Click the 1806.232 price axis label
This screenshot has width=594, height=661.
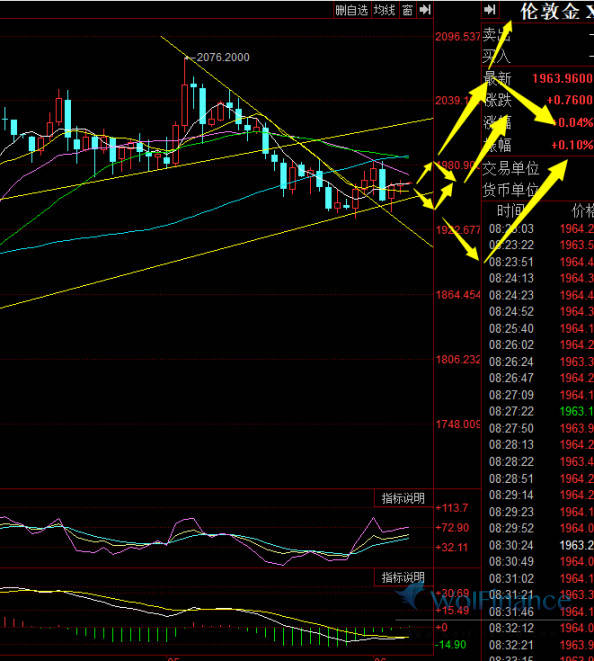click(457, 359)
